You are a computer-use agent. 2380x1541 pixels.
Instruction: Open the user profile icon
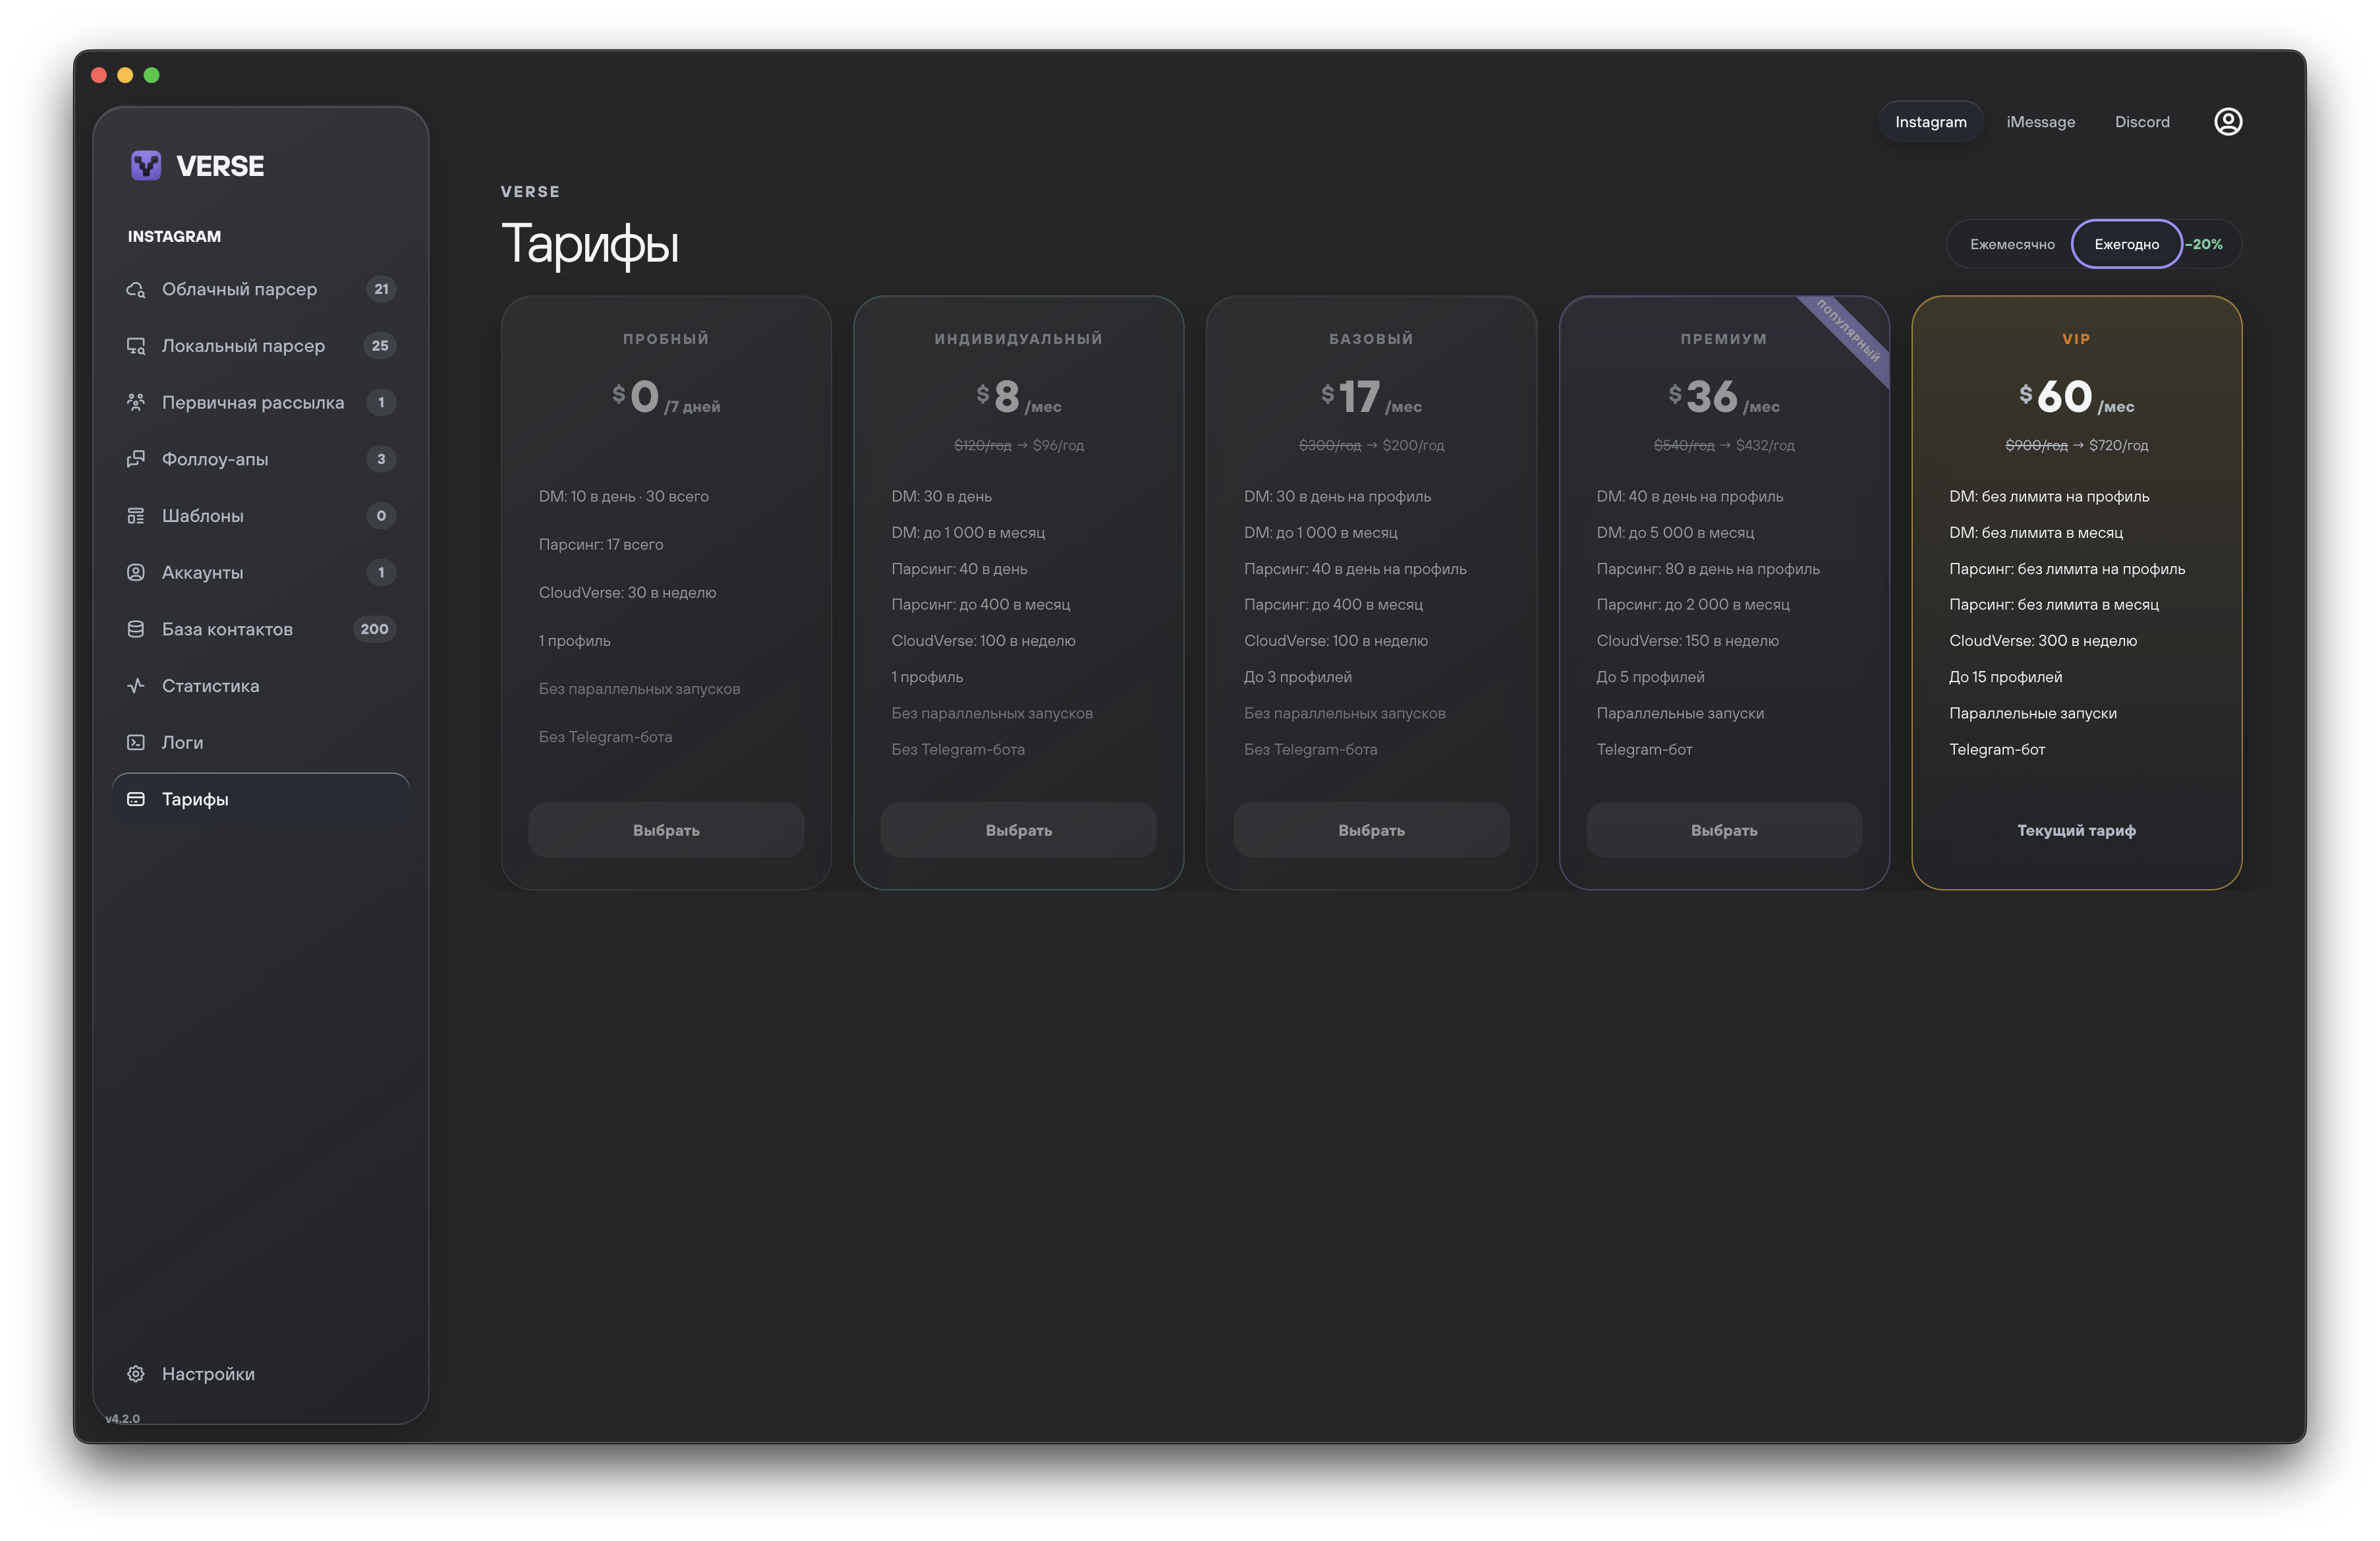[x=2228, y=122]
